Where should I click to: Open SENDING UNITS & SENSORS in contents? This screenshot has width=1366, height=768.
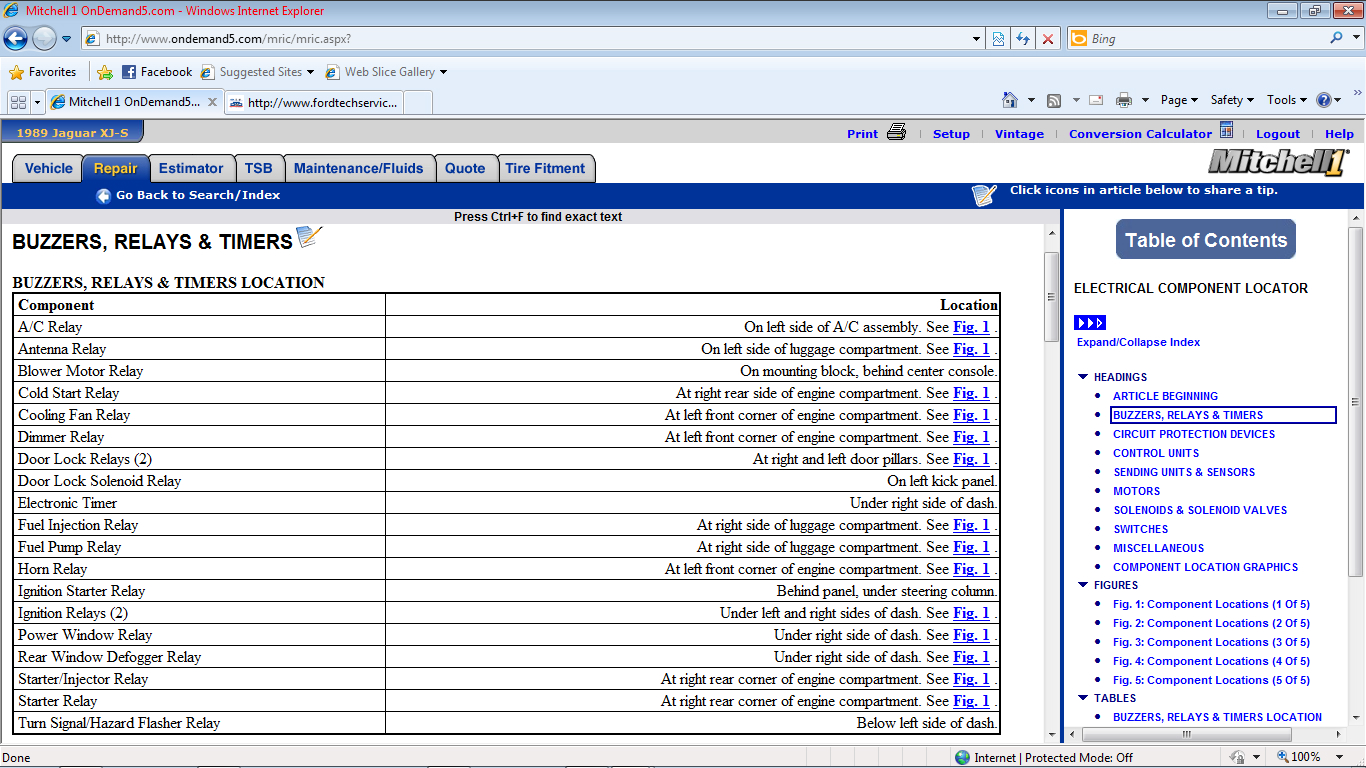click(1184, 472)
